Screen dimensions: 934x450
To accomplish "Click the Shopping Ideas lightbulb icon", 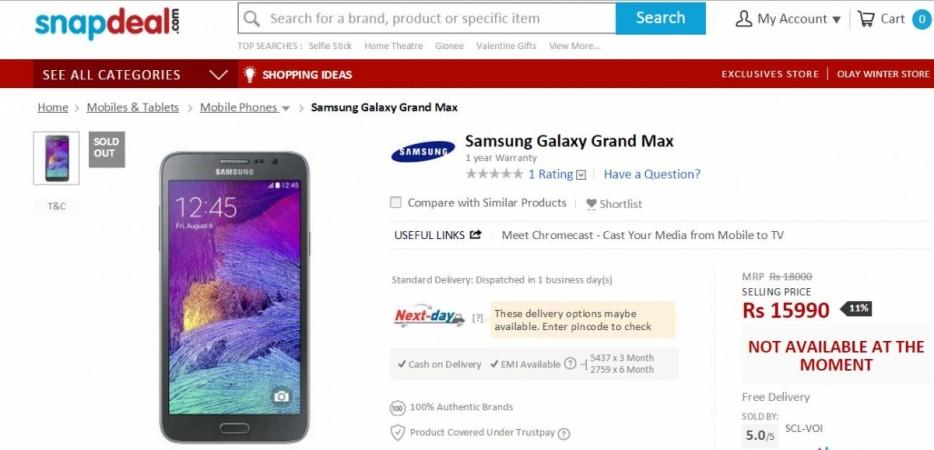I will (250, 74).
